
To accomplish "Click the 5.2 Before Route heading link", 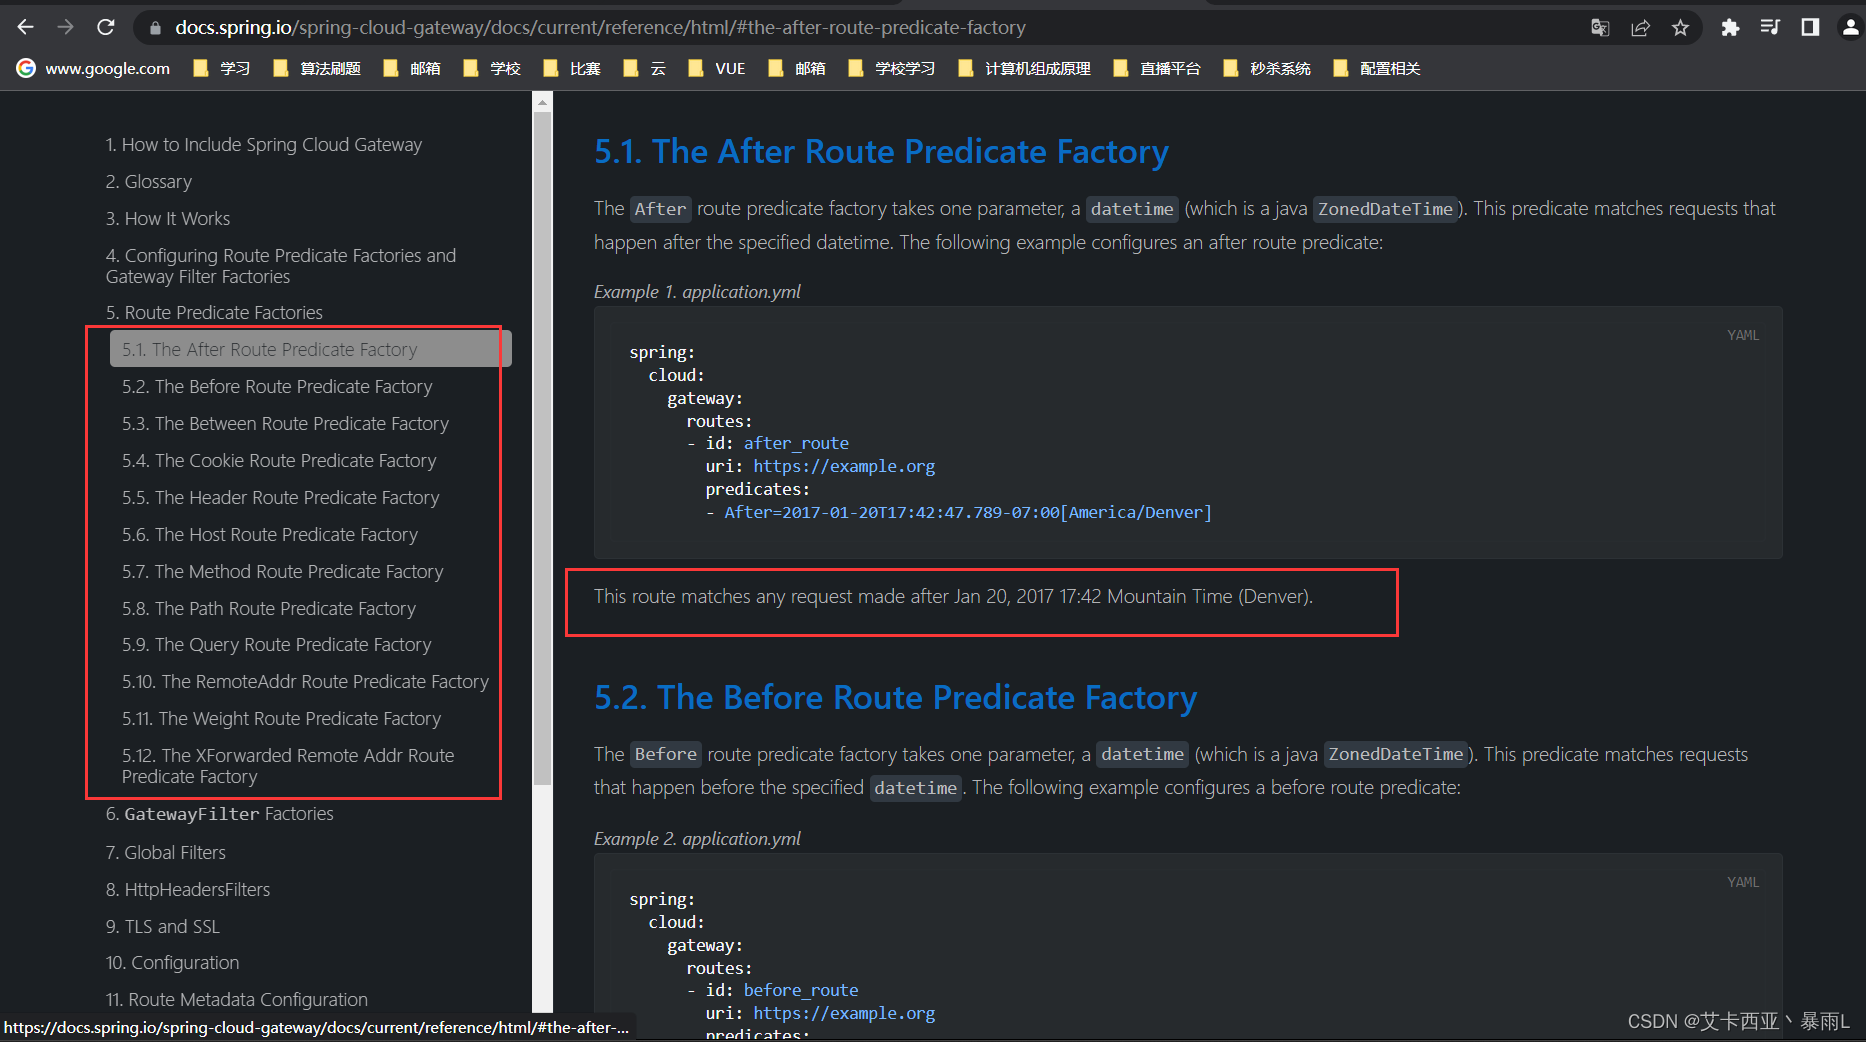I will coord(896,698).
